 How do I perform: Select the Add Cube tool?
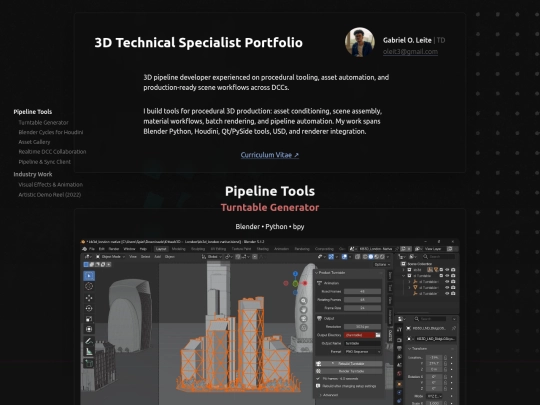point(89,363)
